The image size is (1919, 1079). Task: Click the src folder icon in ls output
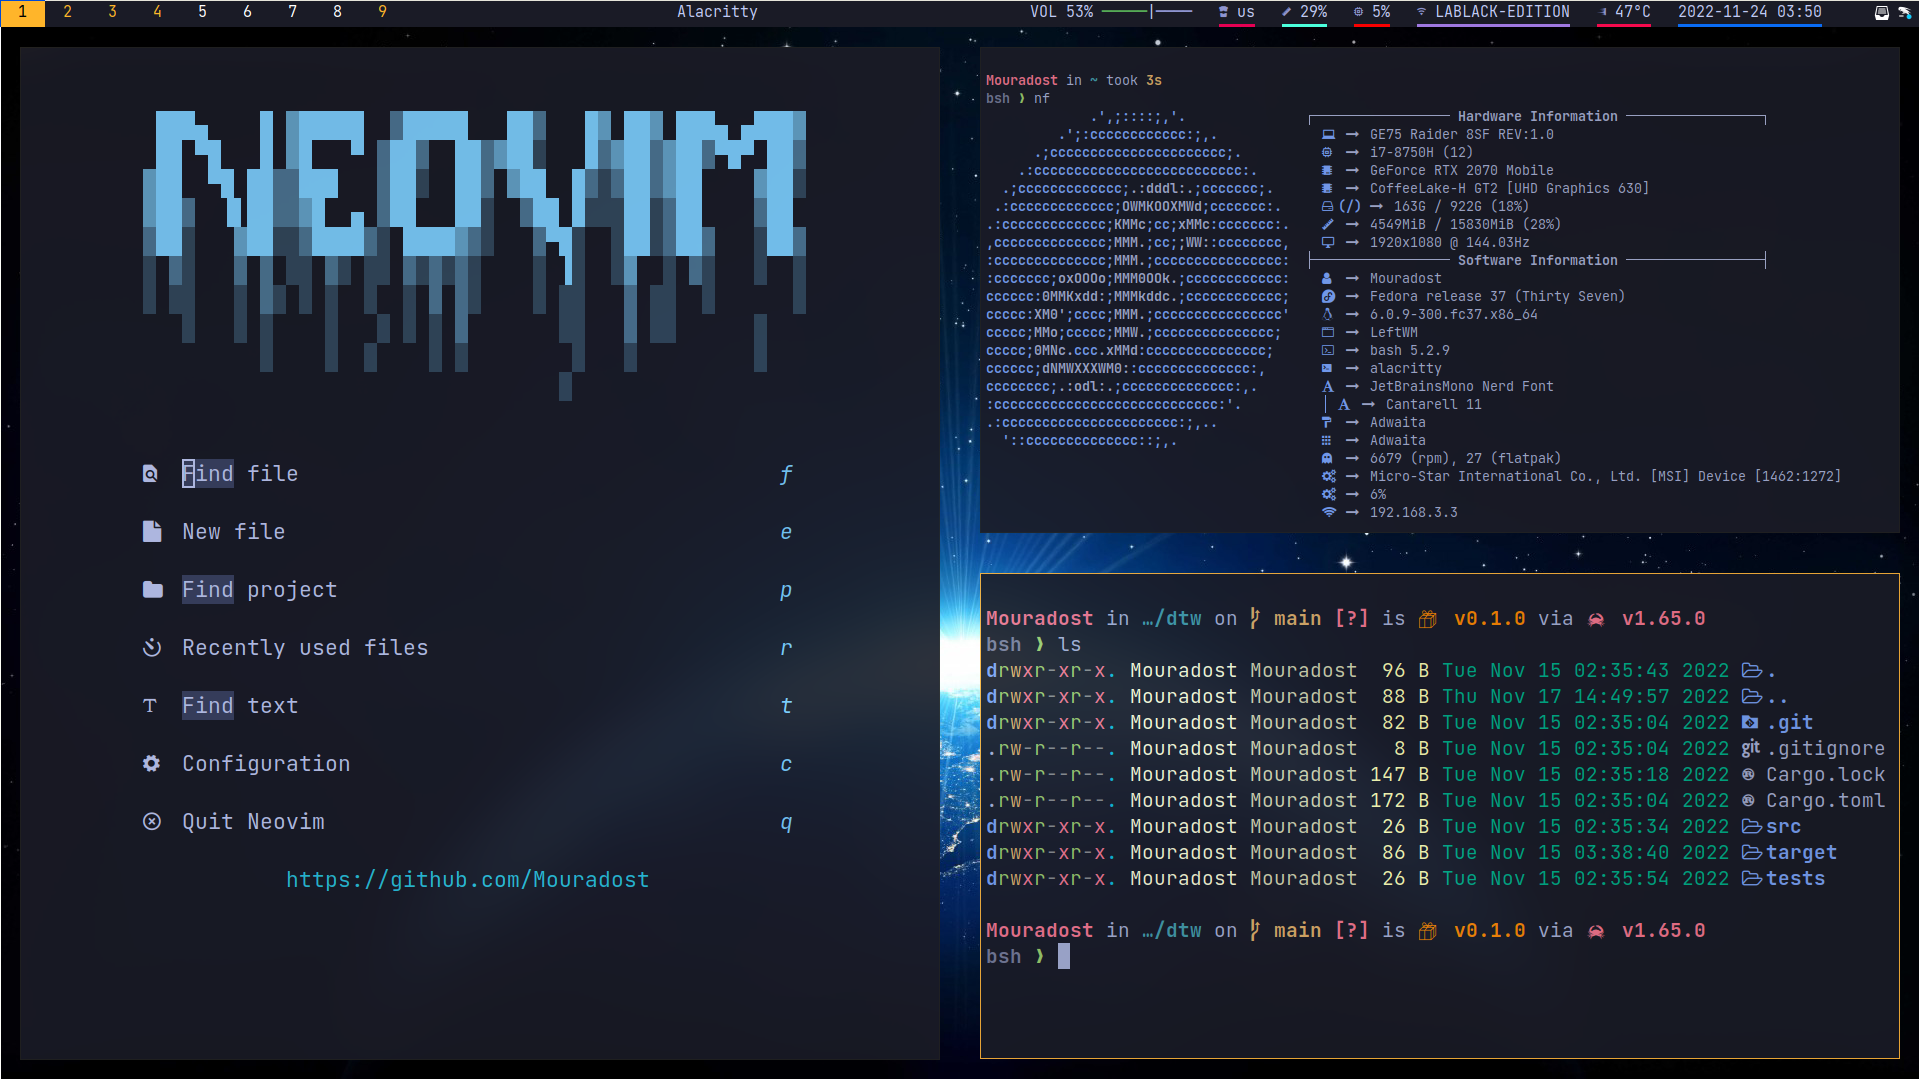(x=1752, y=827)
